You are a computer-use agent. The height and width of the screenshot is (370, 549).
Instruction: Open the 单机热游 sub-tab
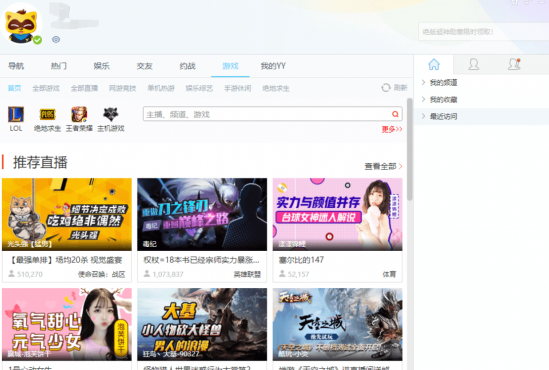coord(161,88)
